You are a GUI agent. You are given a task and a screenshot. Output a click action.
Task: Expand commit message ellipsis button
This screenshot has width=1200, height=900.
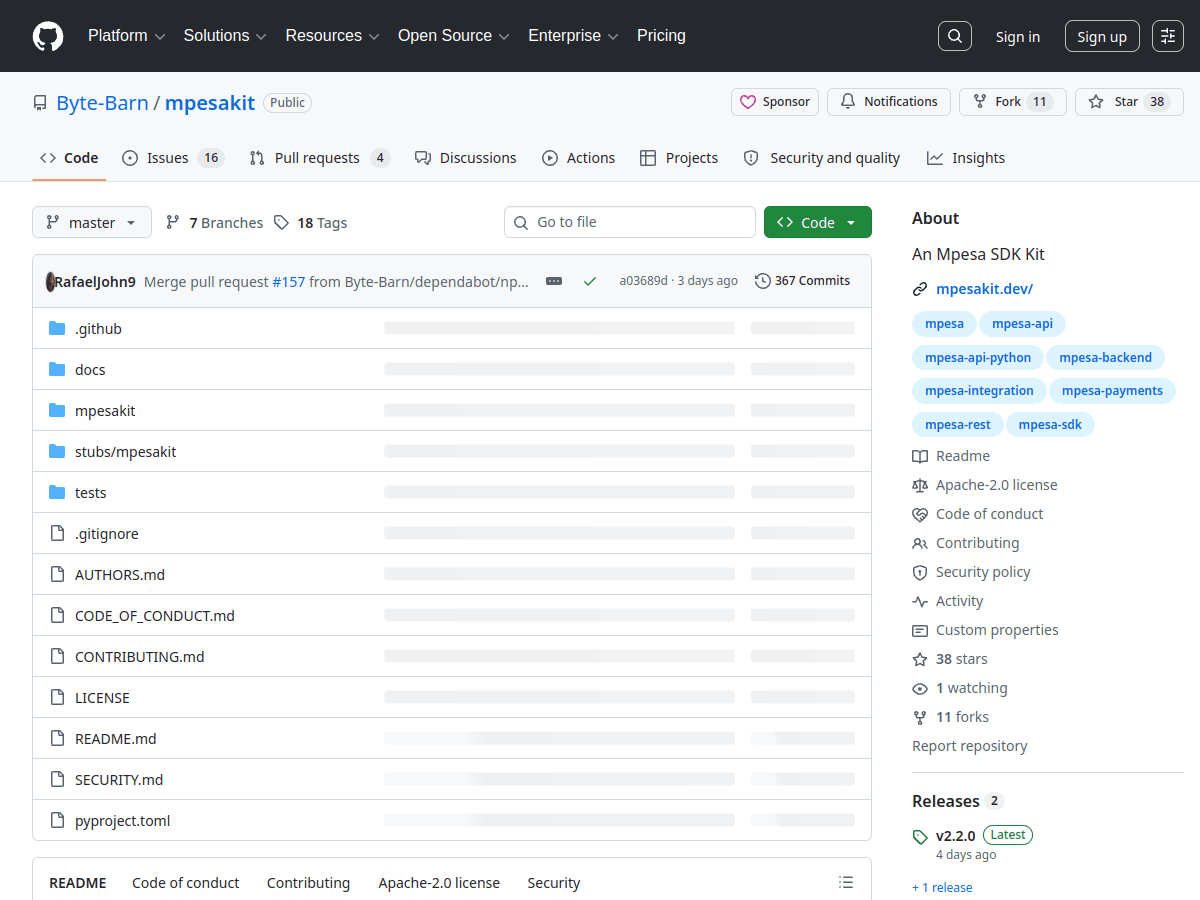tap(554, 281)
